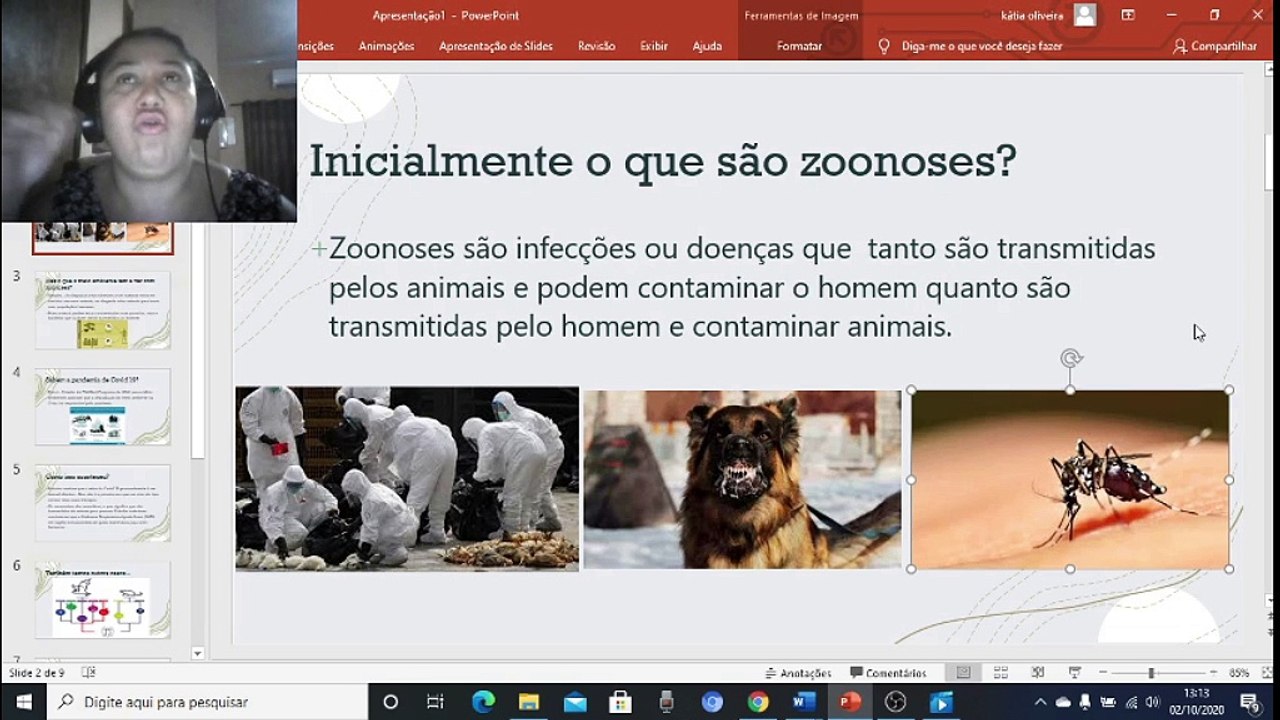Expand hidden system tray icons chevron

[x=1040, y=702]
